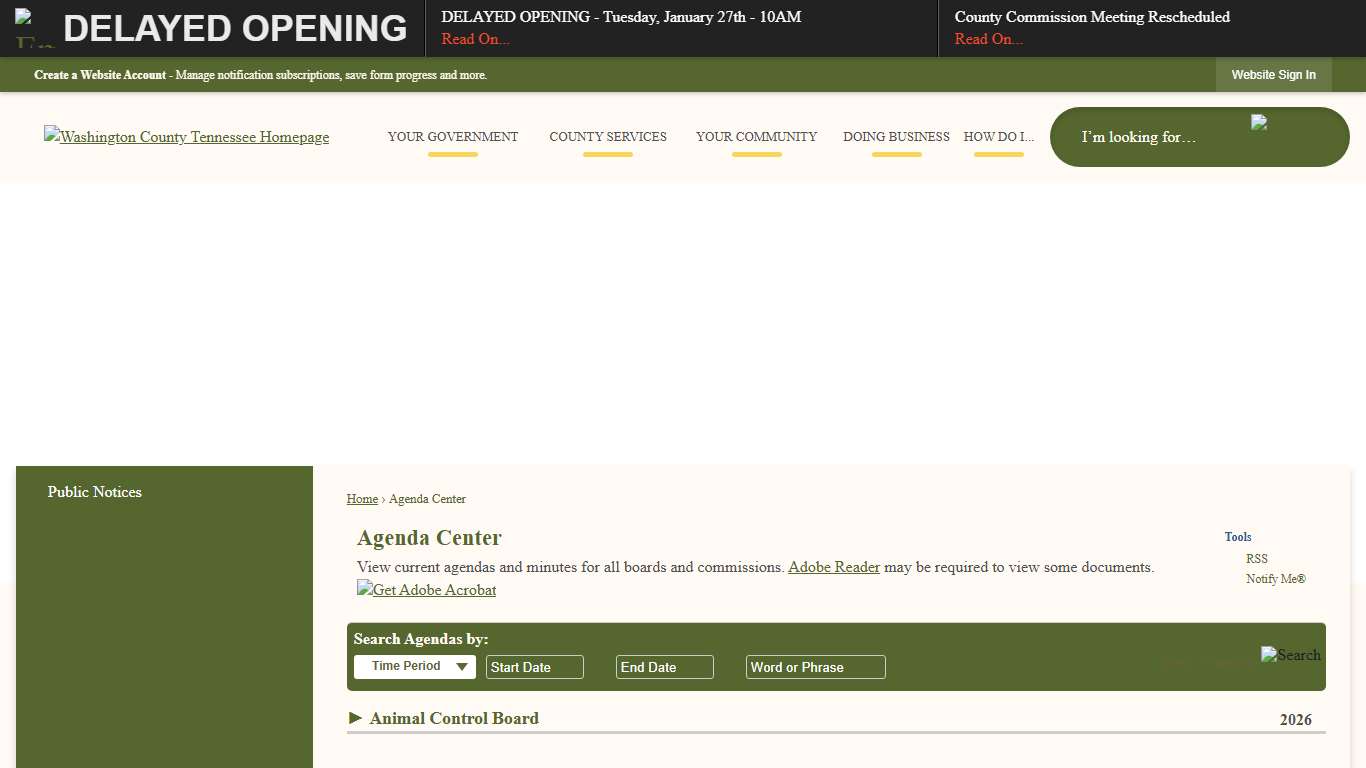The image size is (1366, 768).
Task: Click the magnifying glass Search icon in agenda search bar
Action: pyautogui.click(x=1290, y=655)
